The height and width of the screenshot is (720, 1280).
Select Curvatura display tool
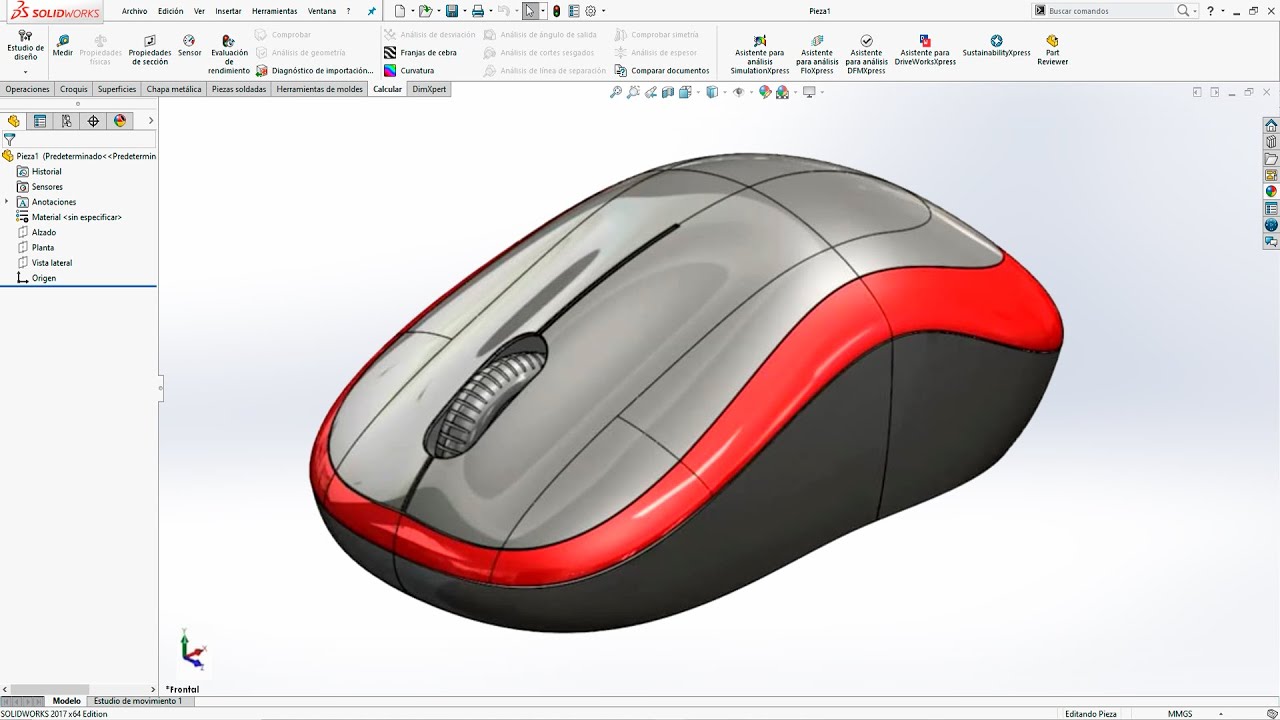tap(409, 71)
